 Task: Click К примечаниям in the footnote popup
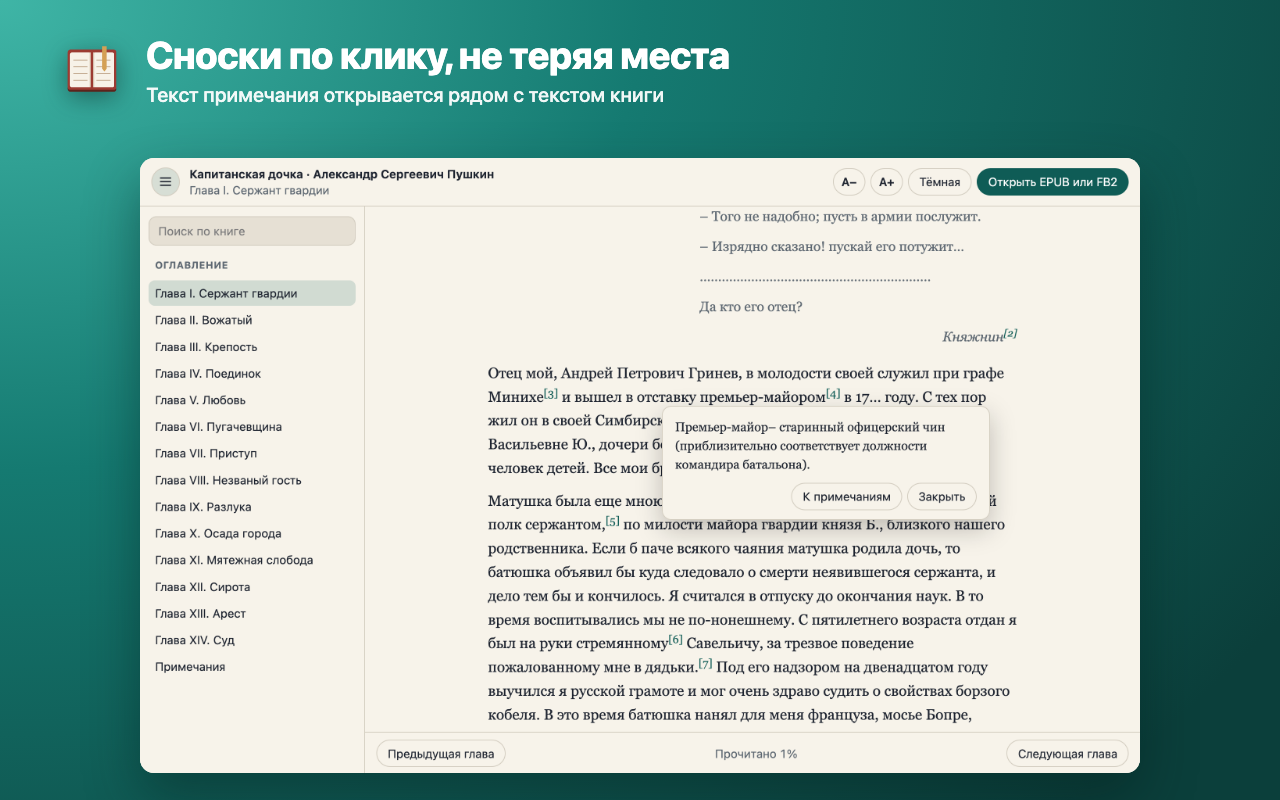tap(846, 497)
